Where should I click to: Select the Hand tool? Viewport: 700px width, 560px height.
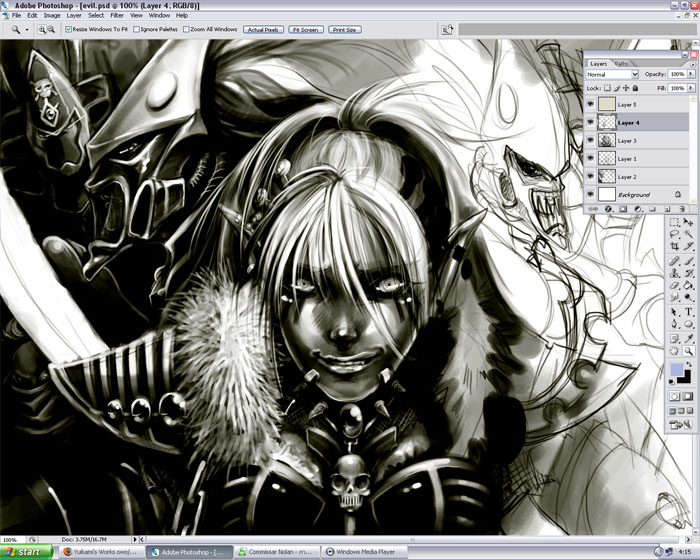[675, 351]
